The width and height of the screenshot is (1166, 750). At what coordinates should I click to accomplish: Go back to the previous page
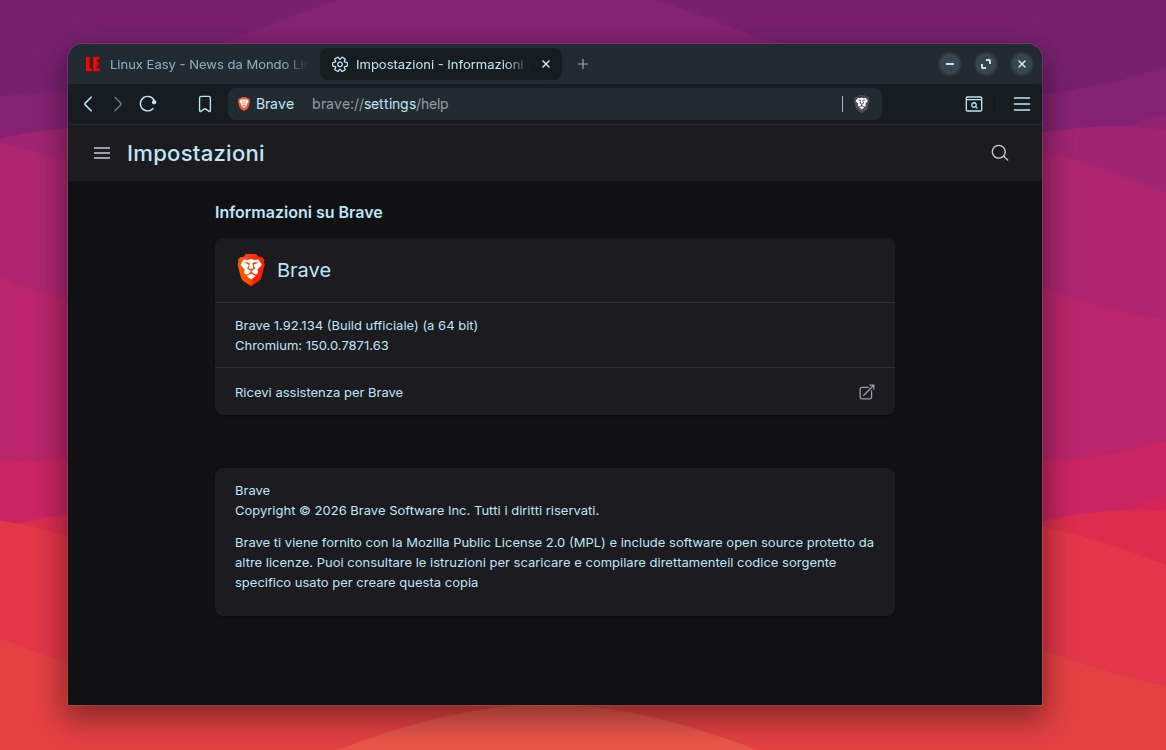[88, 104]
